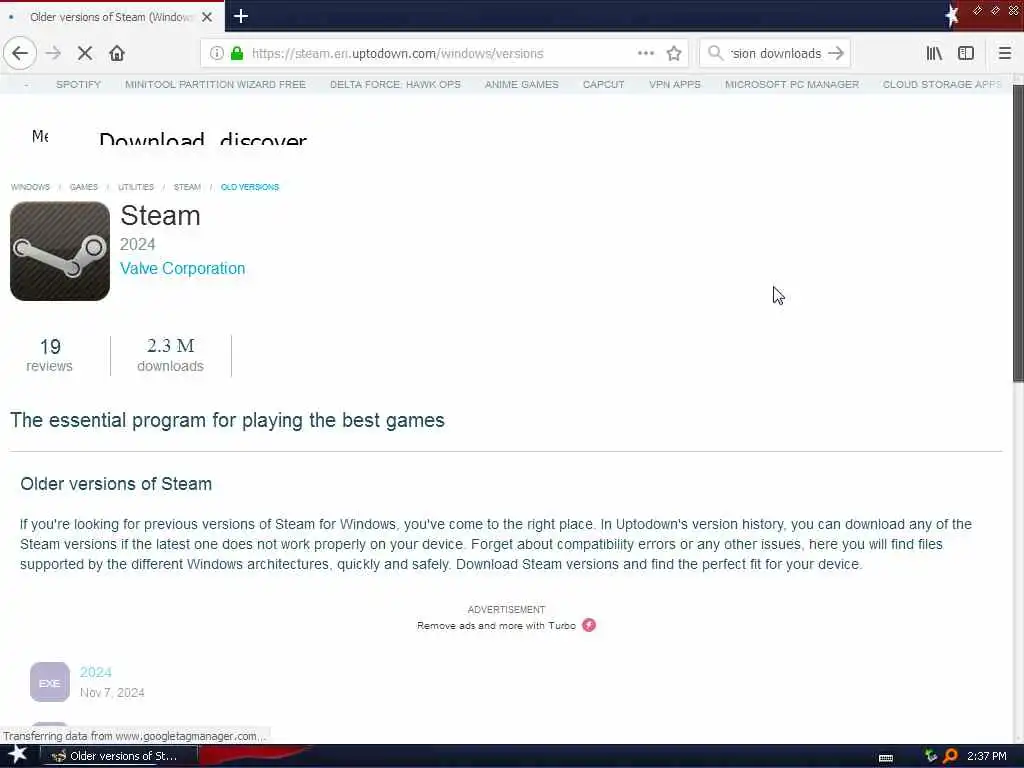1024x768 pixels.
Task: Click the Steam page title heading
Action: [x=160, y=216]
